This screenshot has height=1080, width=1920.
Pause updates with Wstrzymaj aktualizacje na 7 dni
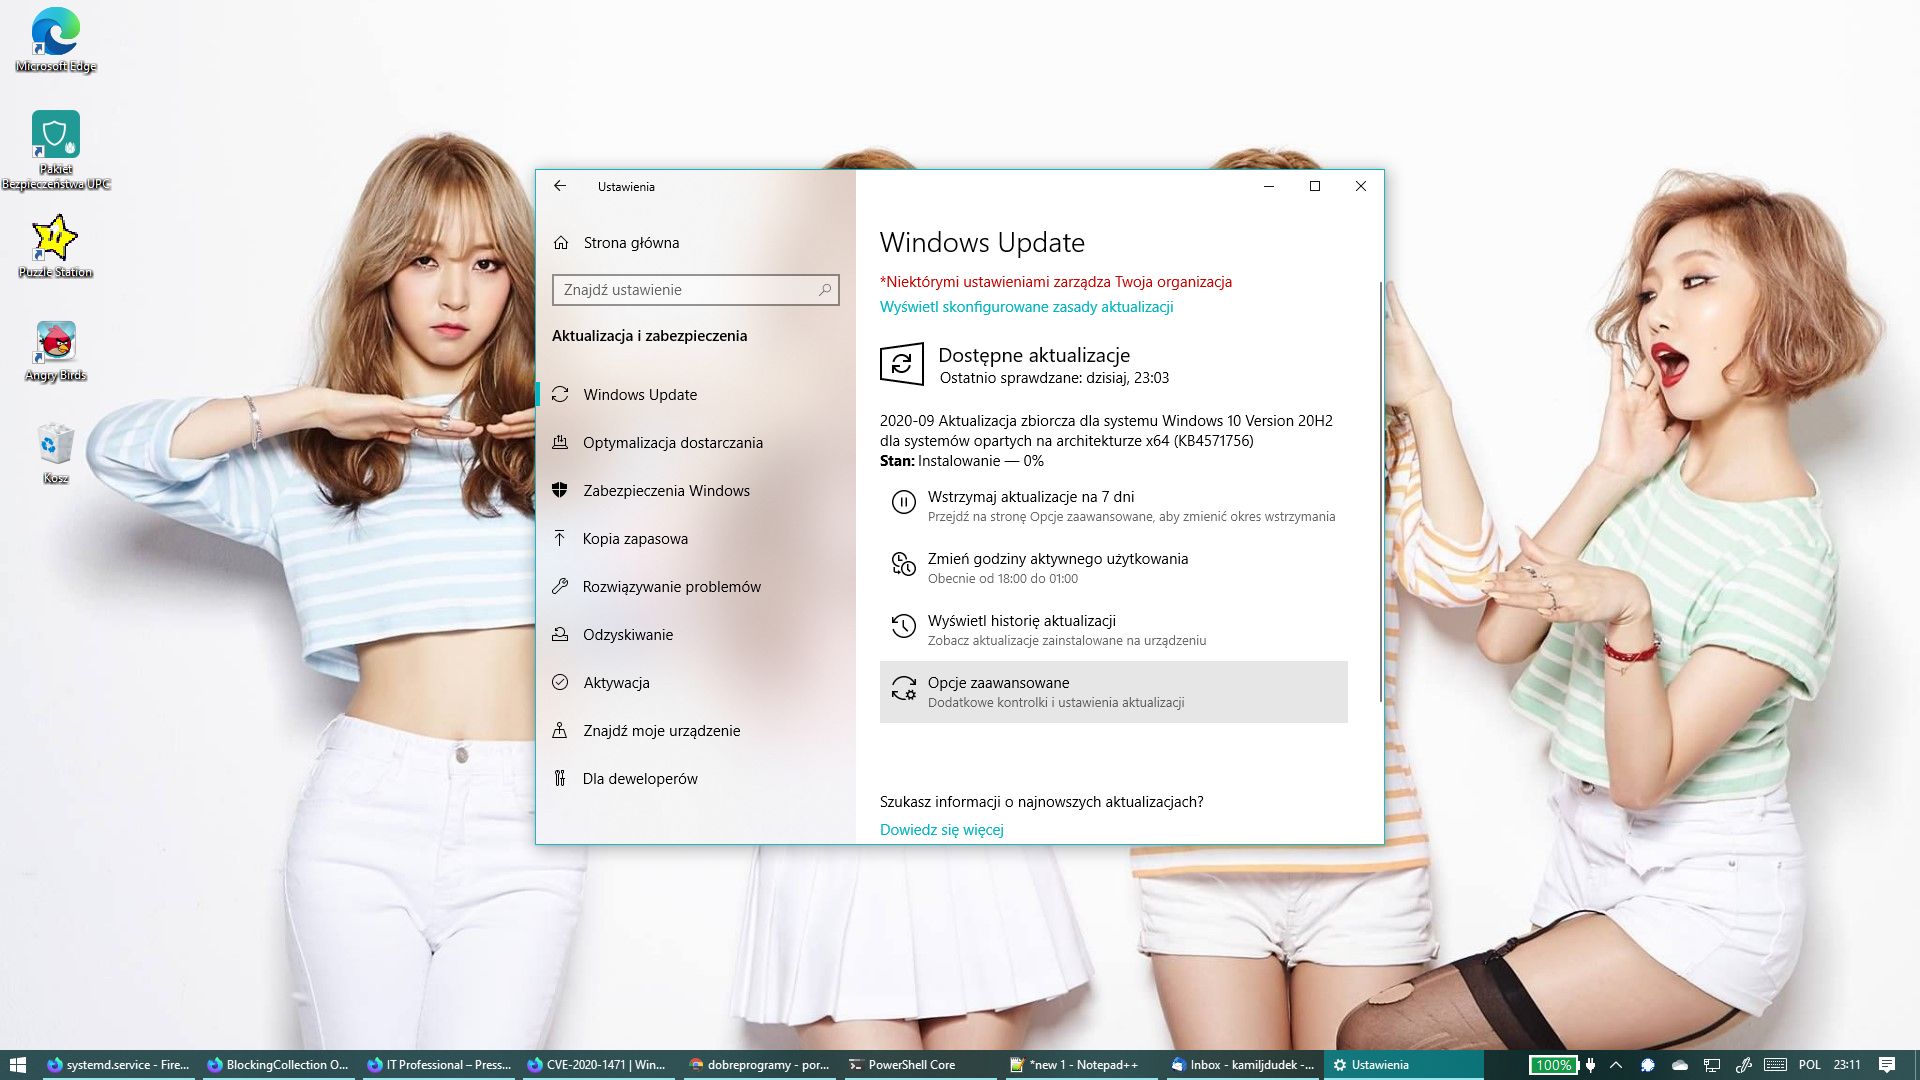pos(1030,497)
